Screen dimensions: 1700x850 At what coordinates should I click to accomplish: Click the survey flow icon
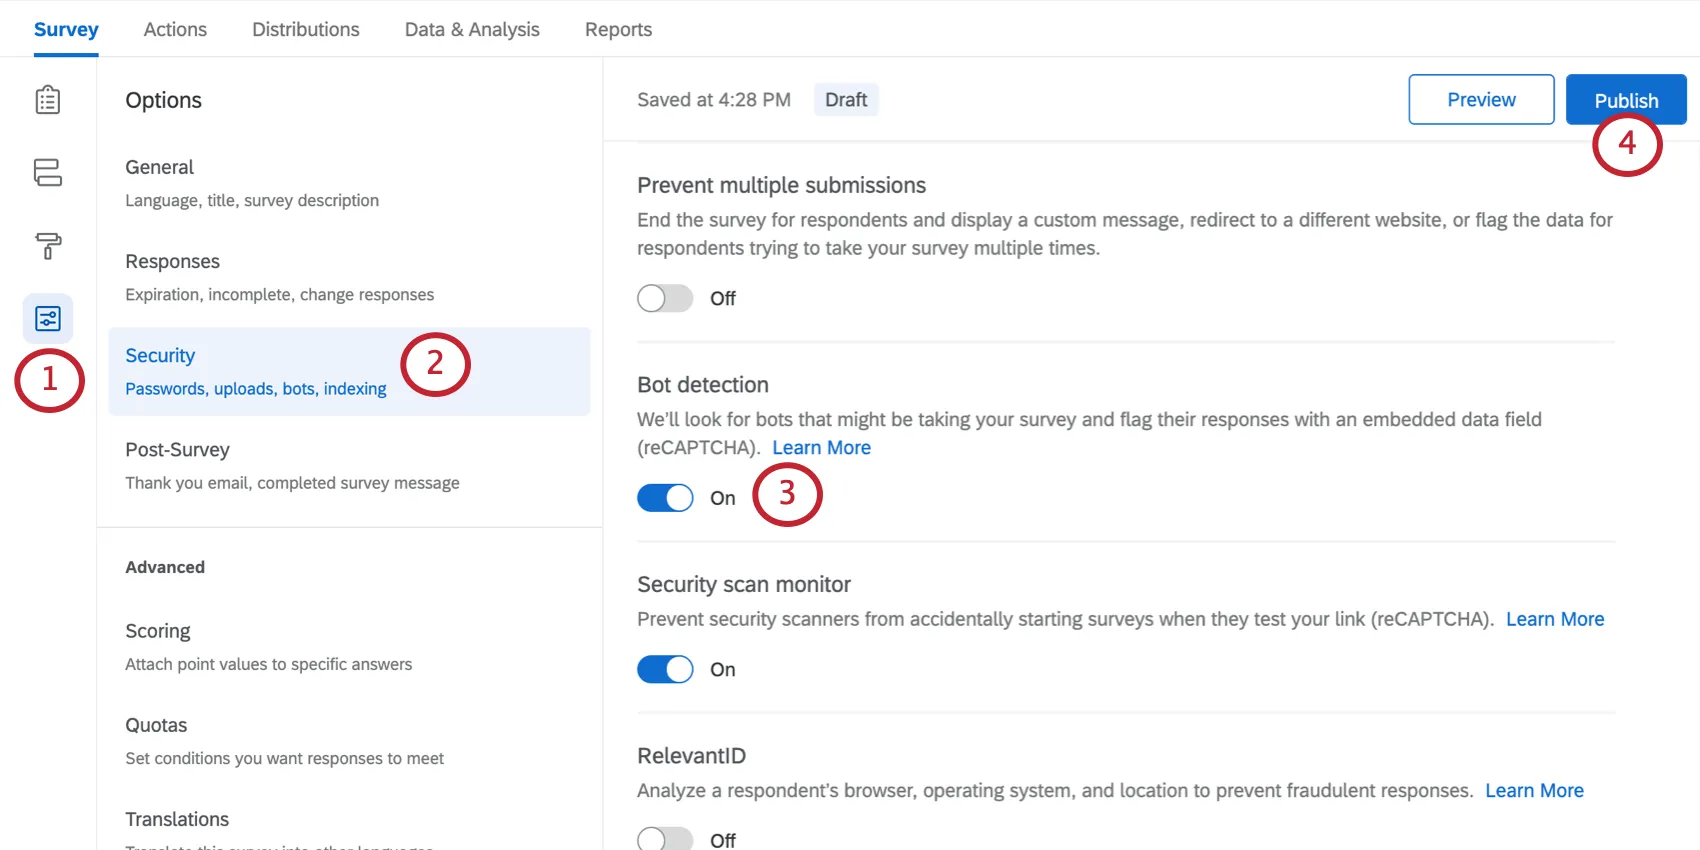(x=48, y=172)
